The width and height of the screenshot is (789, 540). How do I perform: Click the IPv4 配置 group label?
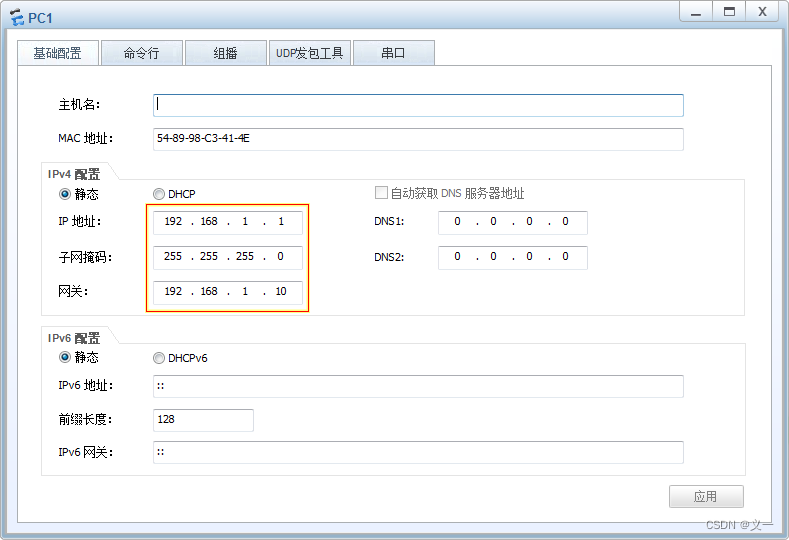74,174
